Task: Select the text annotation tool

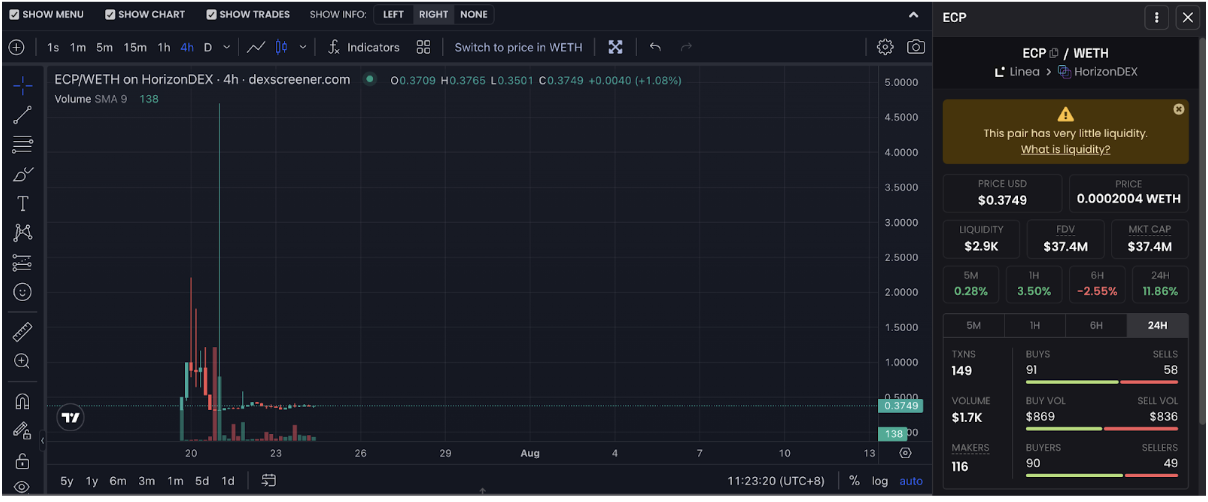Action: [x=22, y=204]
